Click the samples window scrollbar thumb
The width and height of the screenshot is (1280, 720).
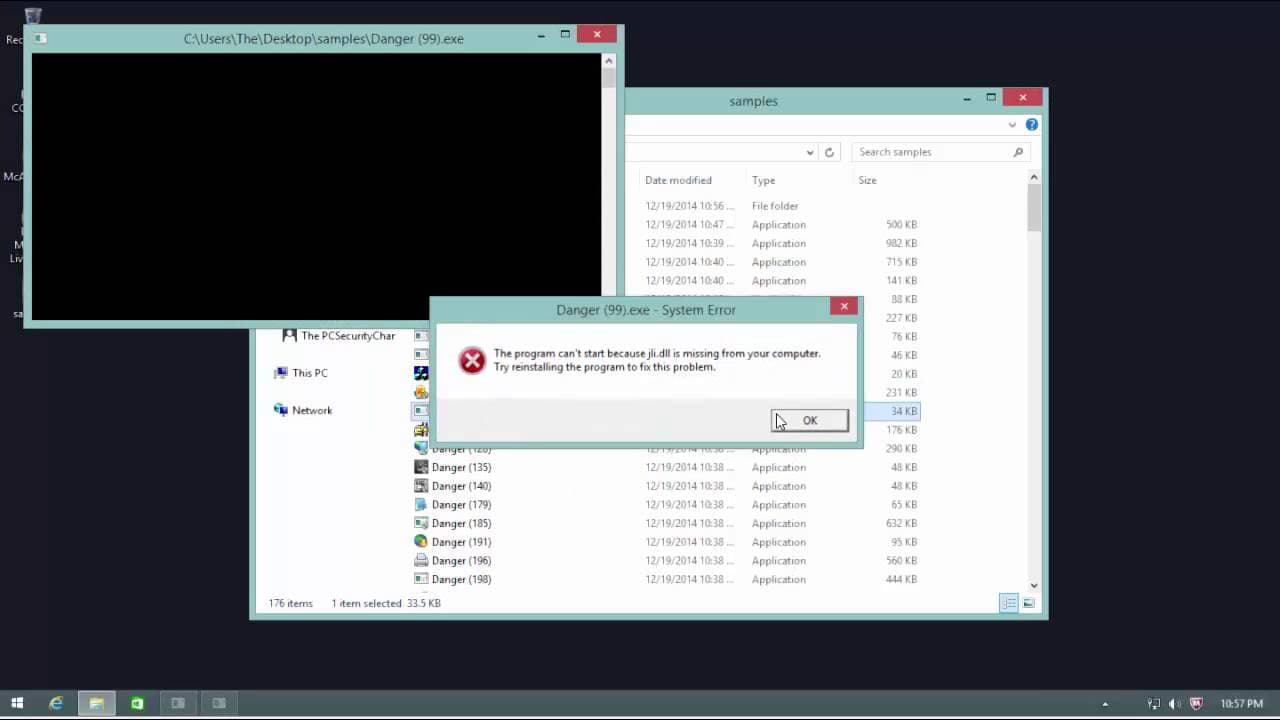[x=1034, y=208]
